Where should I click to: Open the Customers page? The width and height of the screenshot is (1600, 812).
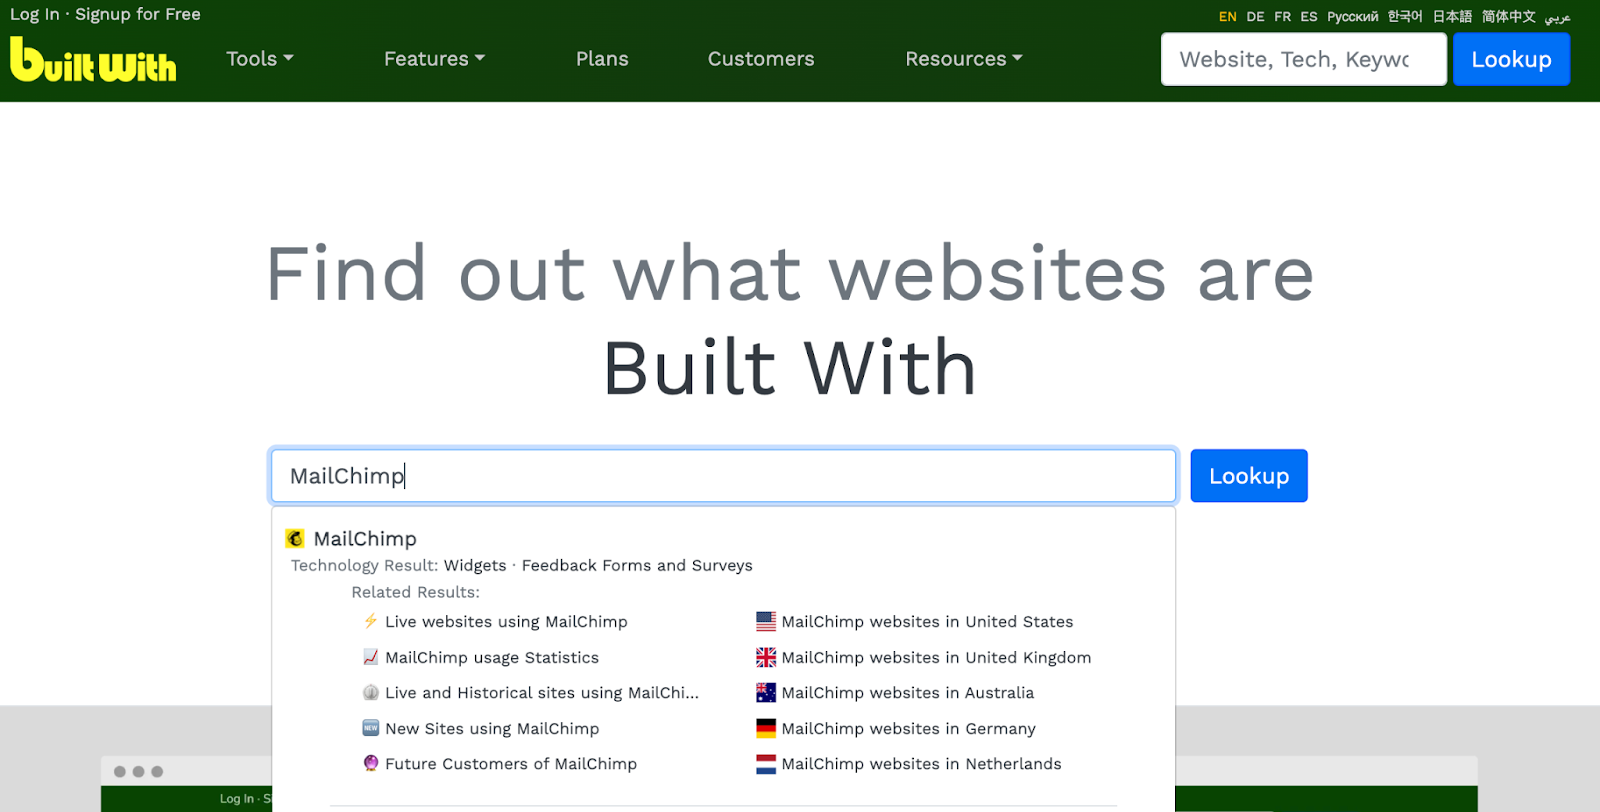point(761,59)
